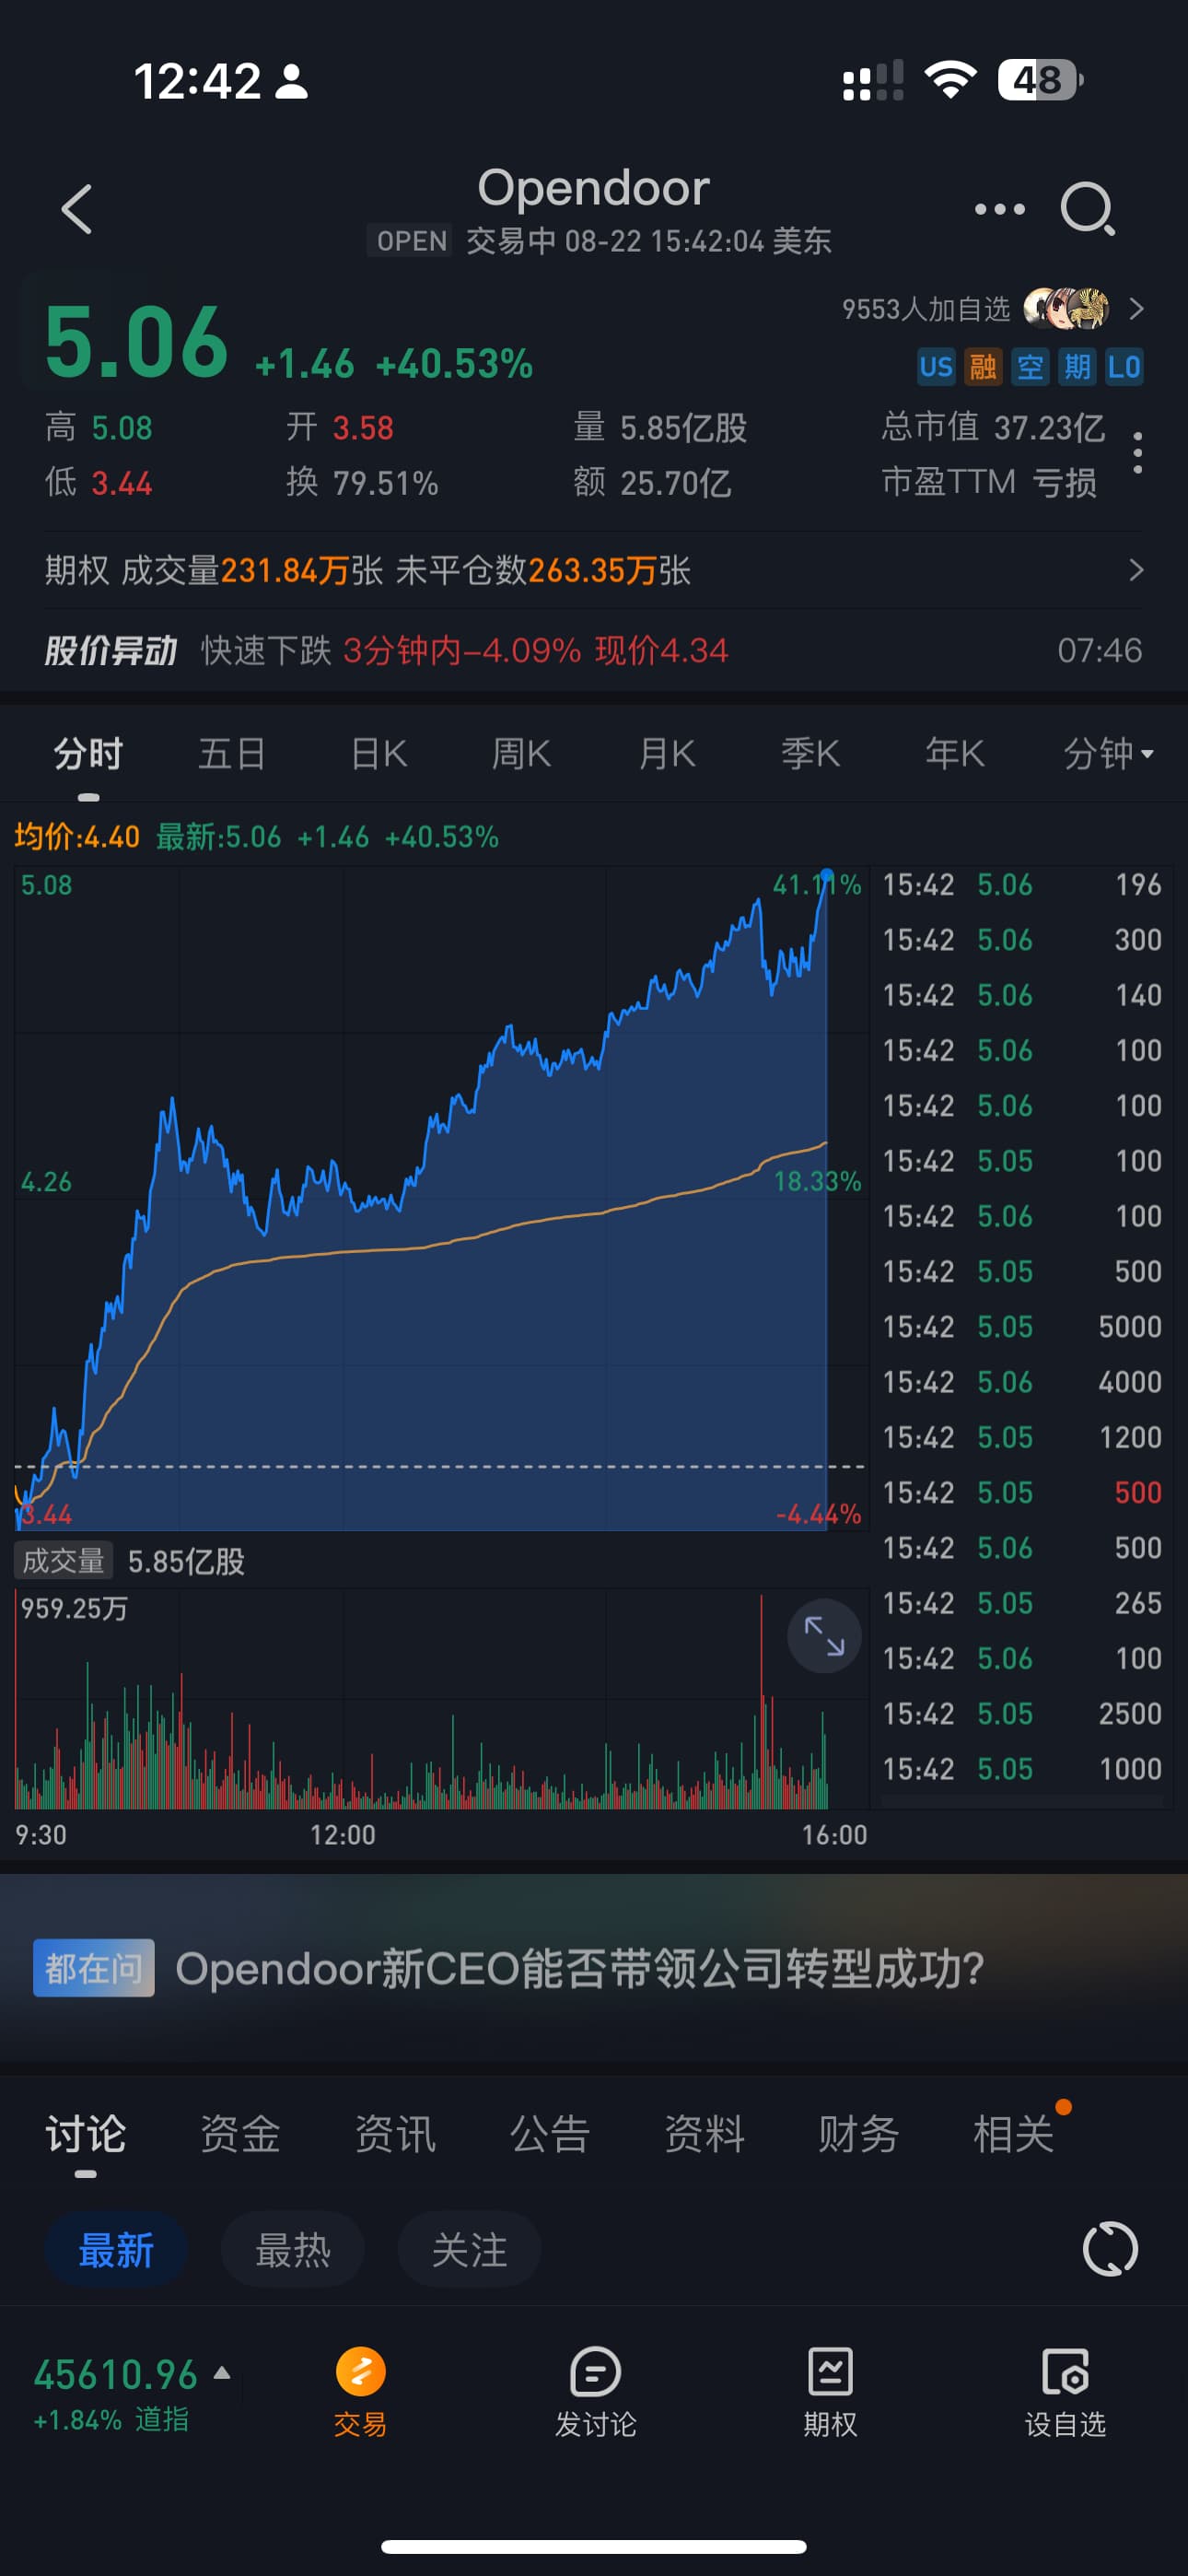This screenshot has width=1188, height=2576.
Task: Tap the volume bar chart
Action: (440, 1698)
